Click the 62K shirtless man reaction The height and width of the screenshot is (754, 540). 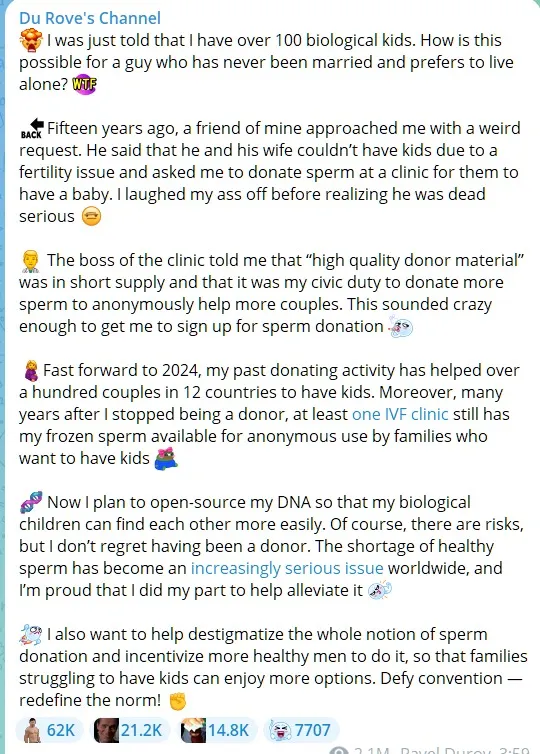point(50,730)
